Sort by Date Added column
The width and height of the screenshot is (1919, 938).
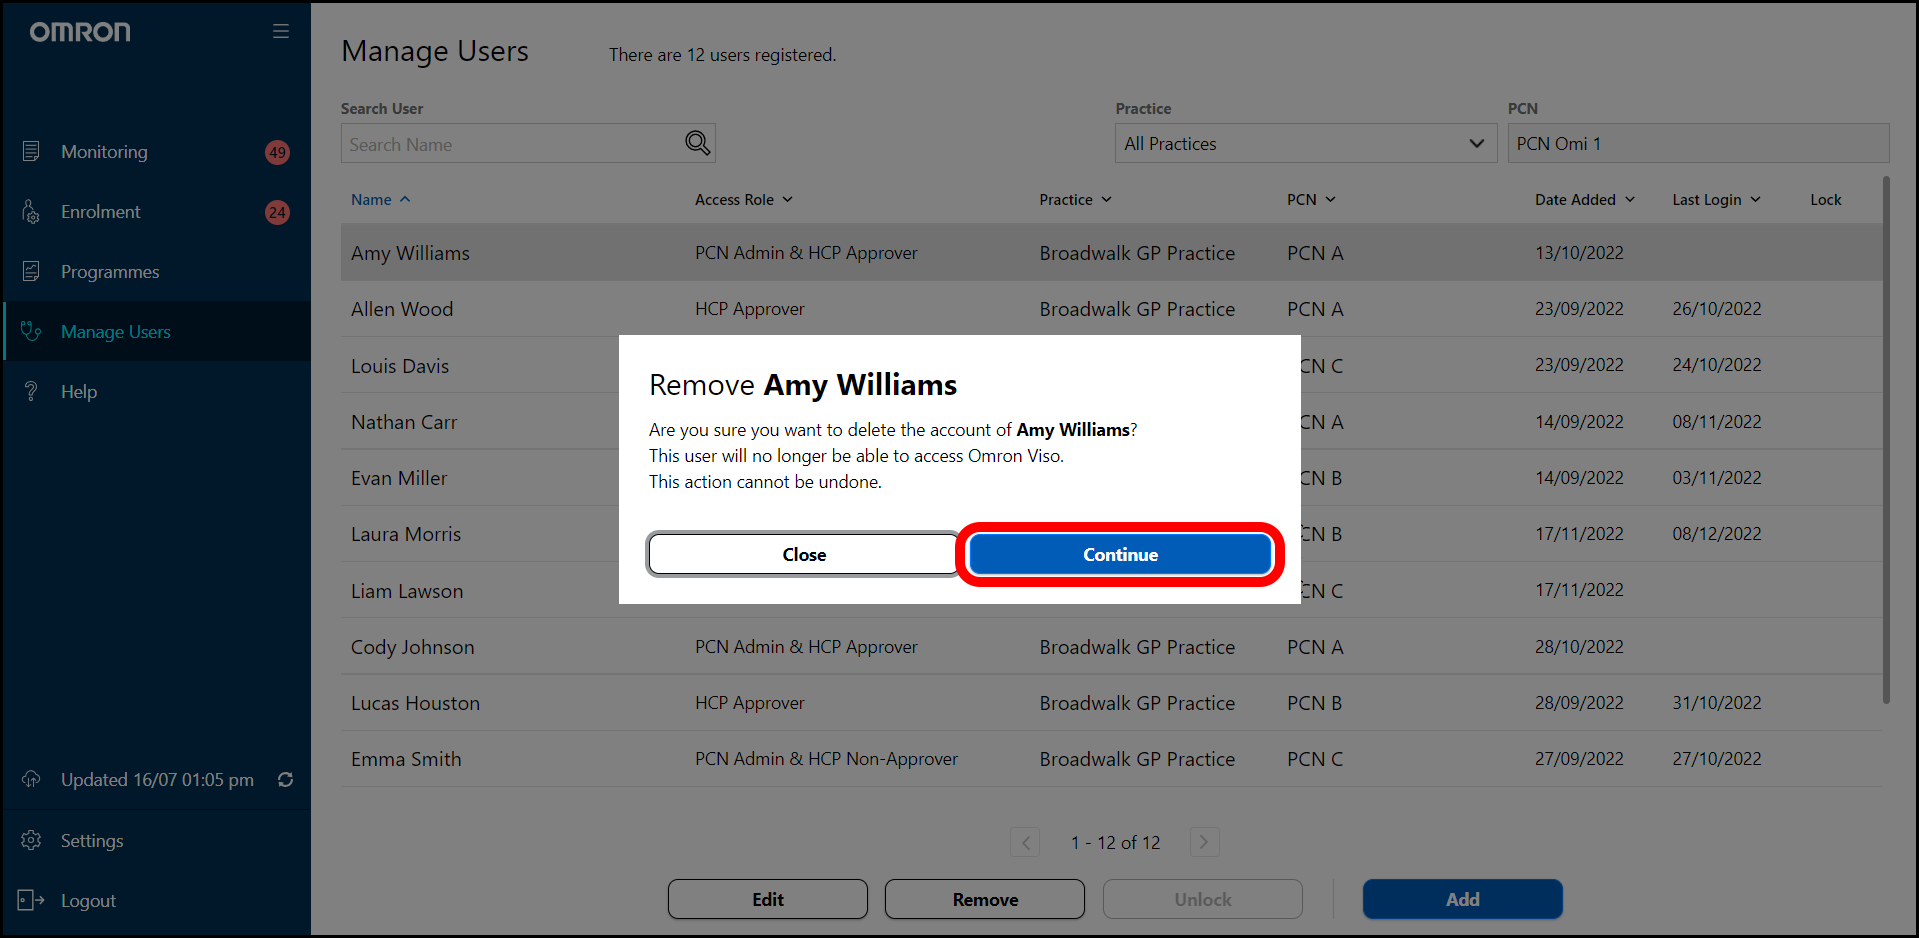[1584, 200]
